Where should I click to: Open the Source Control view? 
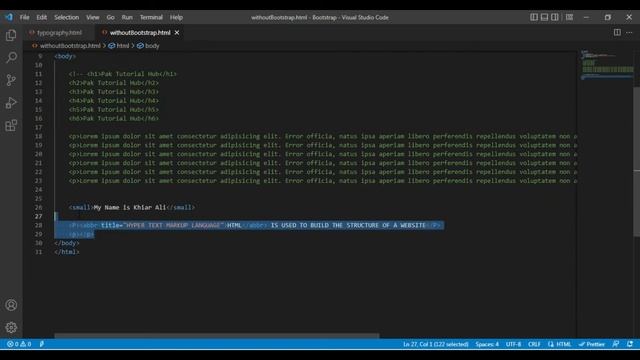coord(11,80)
